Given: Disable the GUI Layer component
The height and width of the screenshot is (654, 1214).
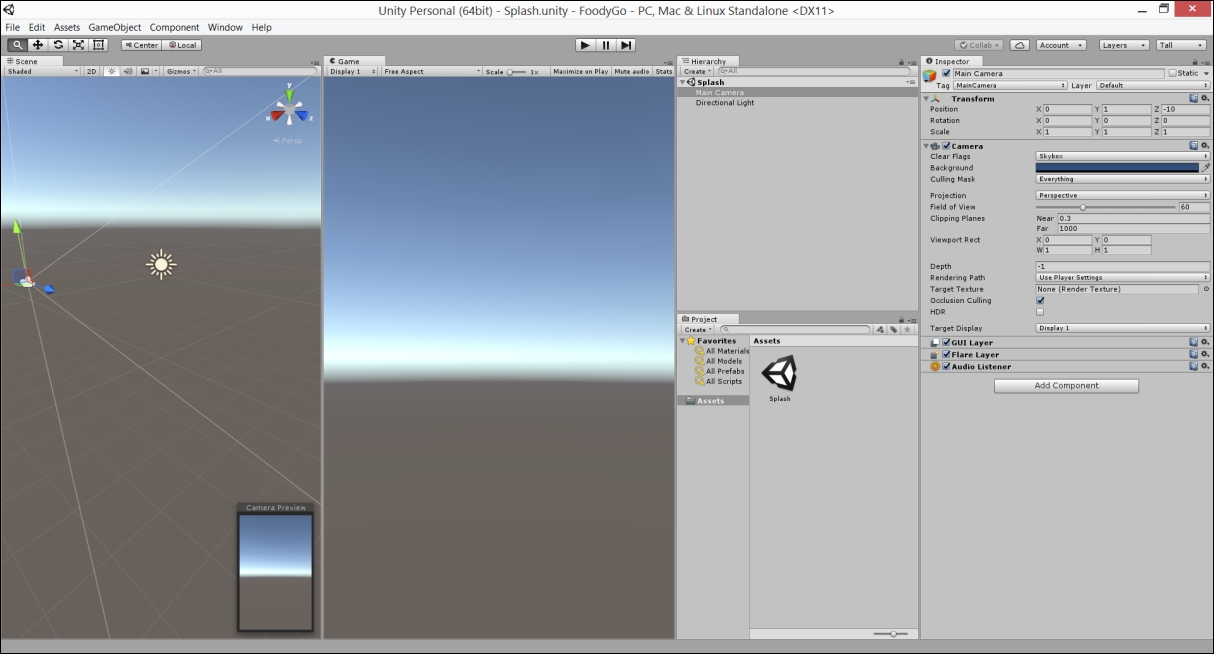Looking at the screenshot, I should pos(947,342).
